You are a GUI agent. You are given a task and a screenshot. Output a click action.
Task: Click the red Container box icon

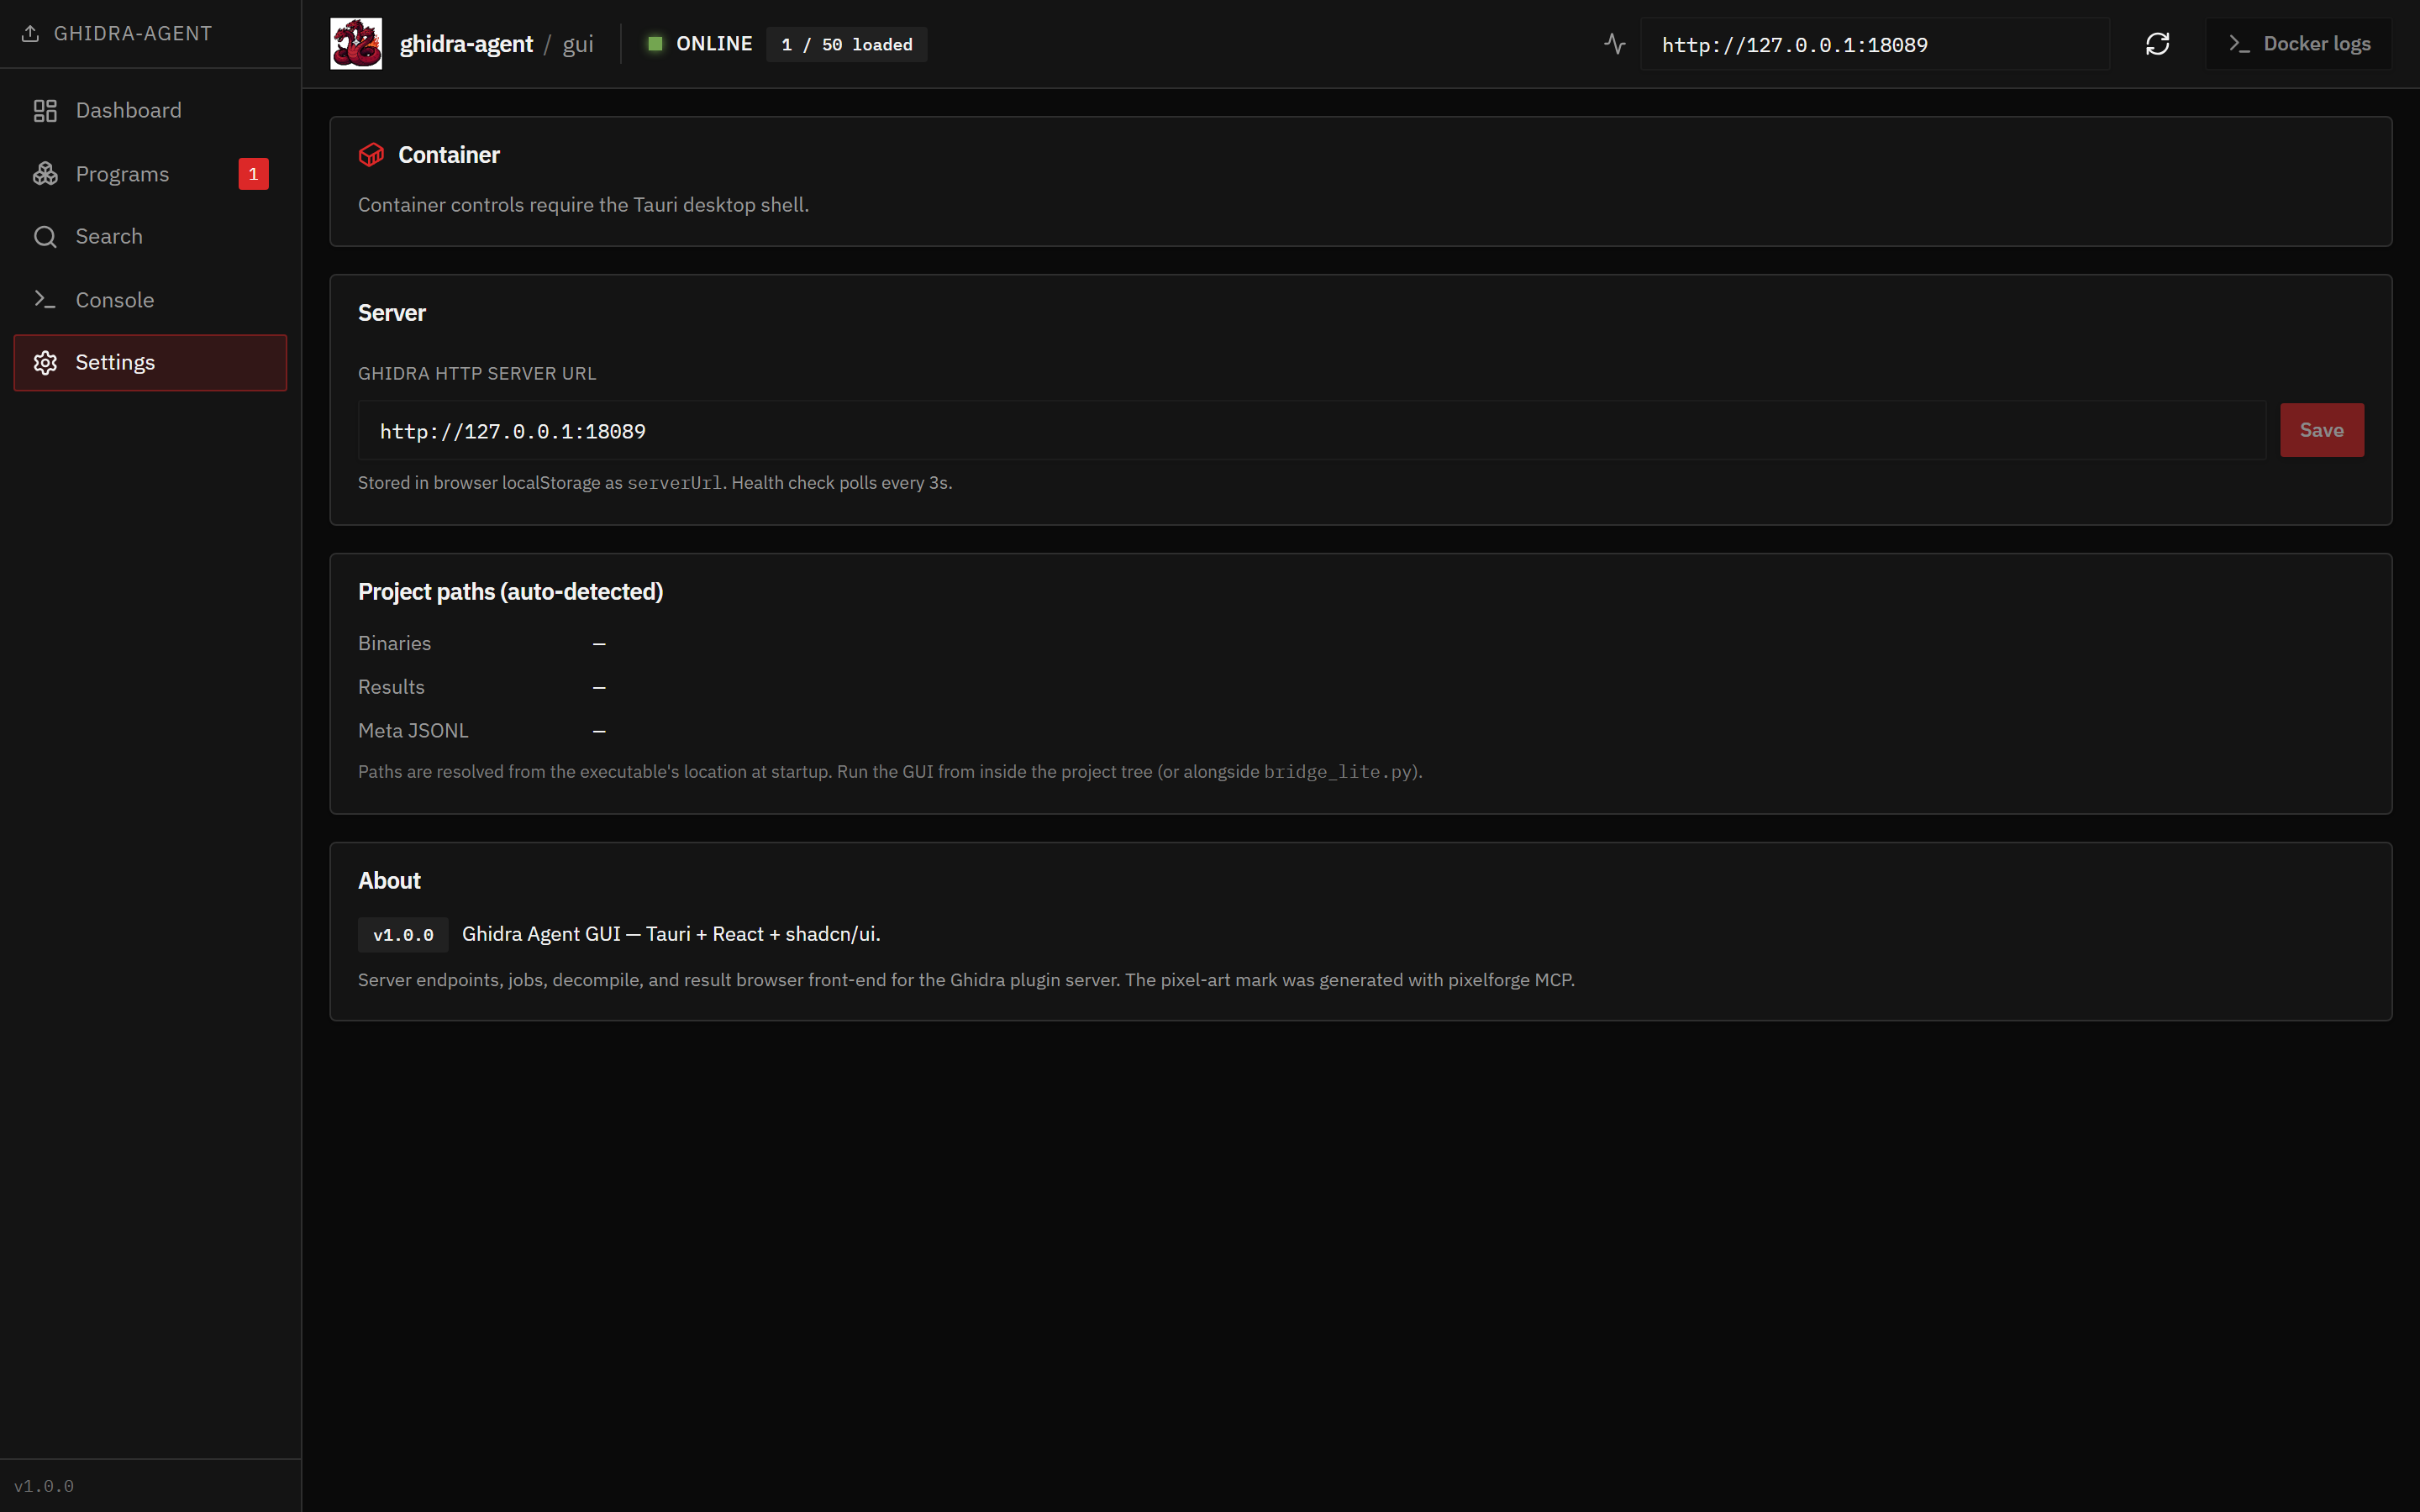pyautogui.click(x=371, y=155)
